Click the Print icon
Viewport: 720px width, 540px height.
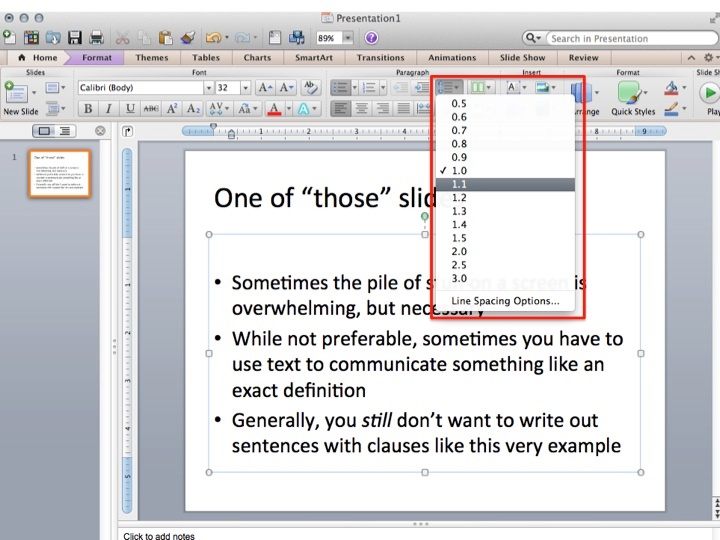click(x=96, y=38)
